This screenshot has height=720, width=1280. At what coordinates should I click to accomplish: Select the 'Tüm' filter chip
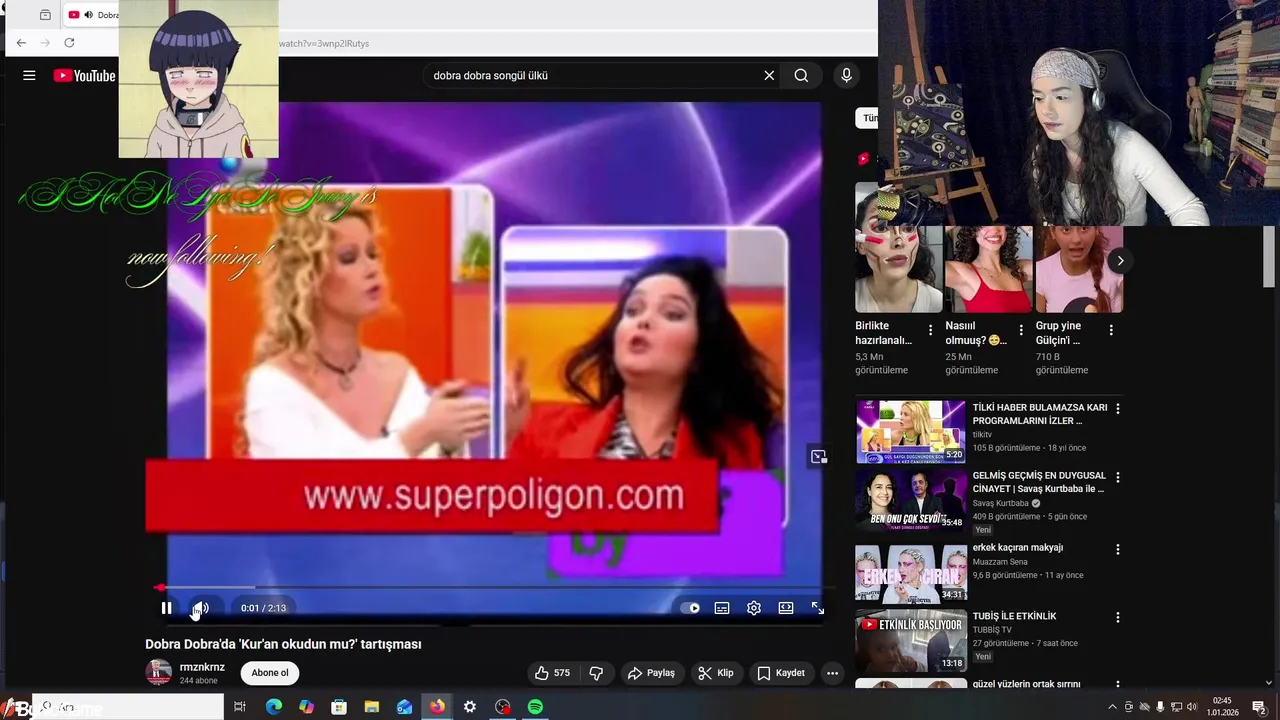coord(867,118)
